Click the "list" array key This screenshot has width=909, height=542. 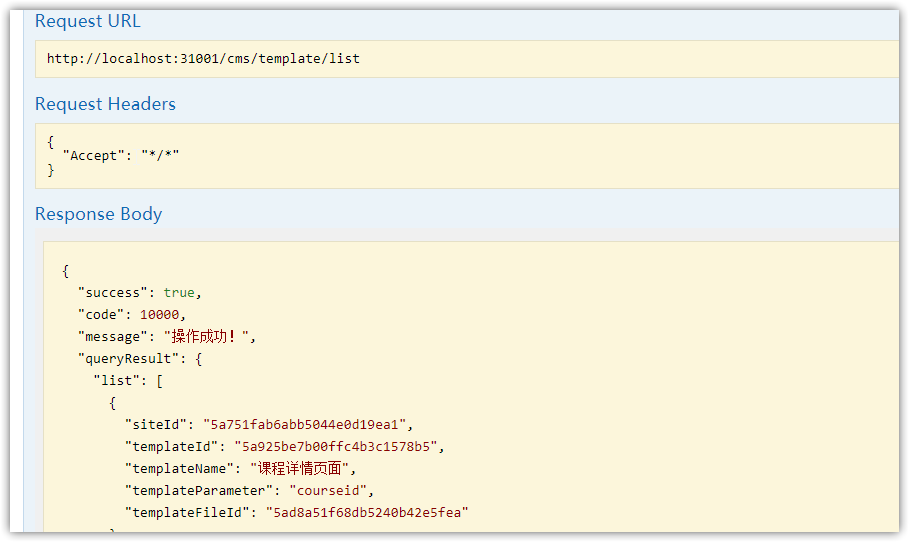(x=117, y=381)
